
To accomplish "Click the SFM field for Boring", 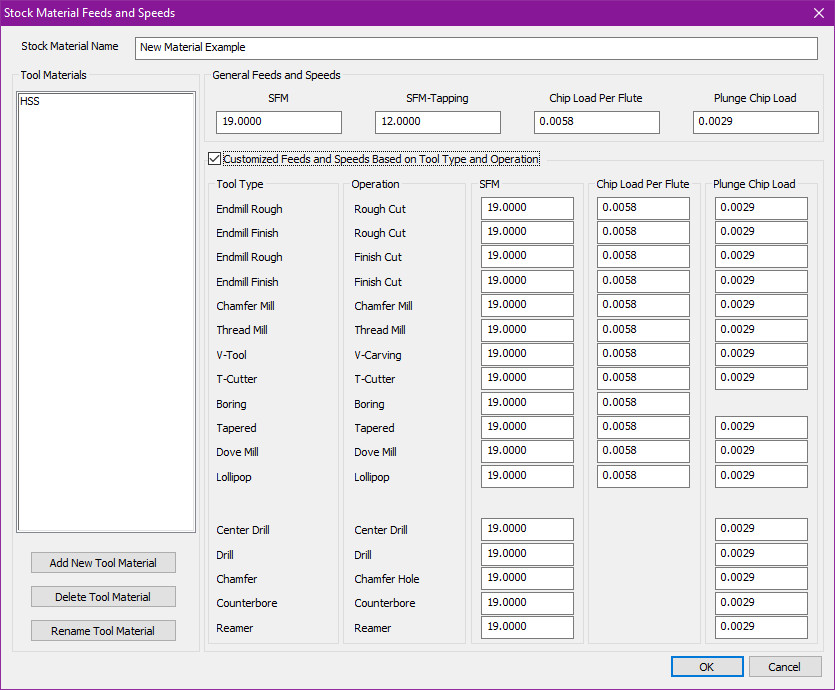I will click(527, 402).
